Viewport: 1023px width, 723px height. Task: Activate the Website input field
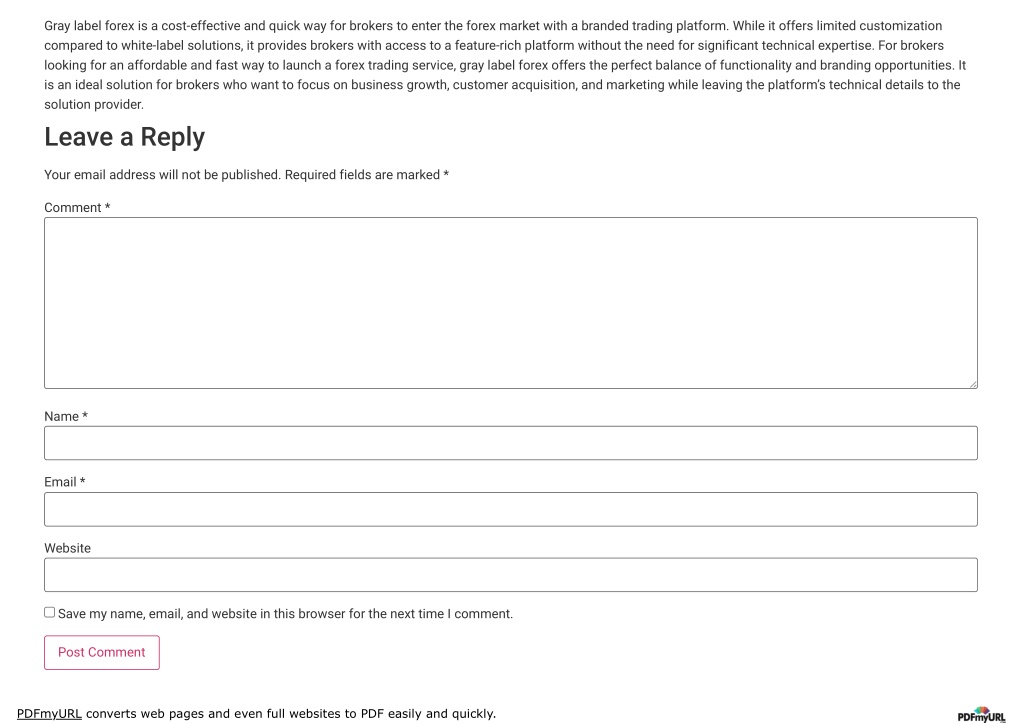tap(511, 575)
